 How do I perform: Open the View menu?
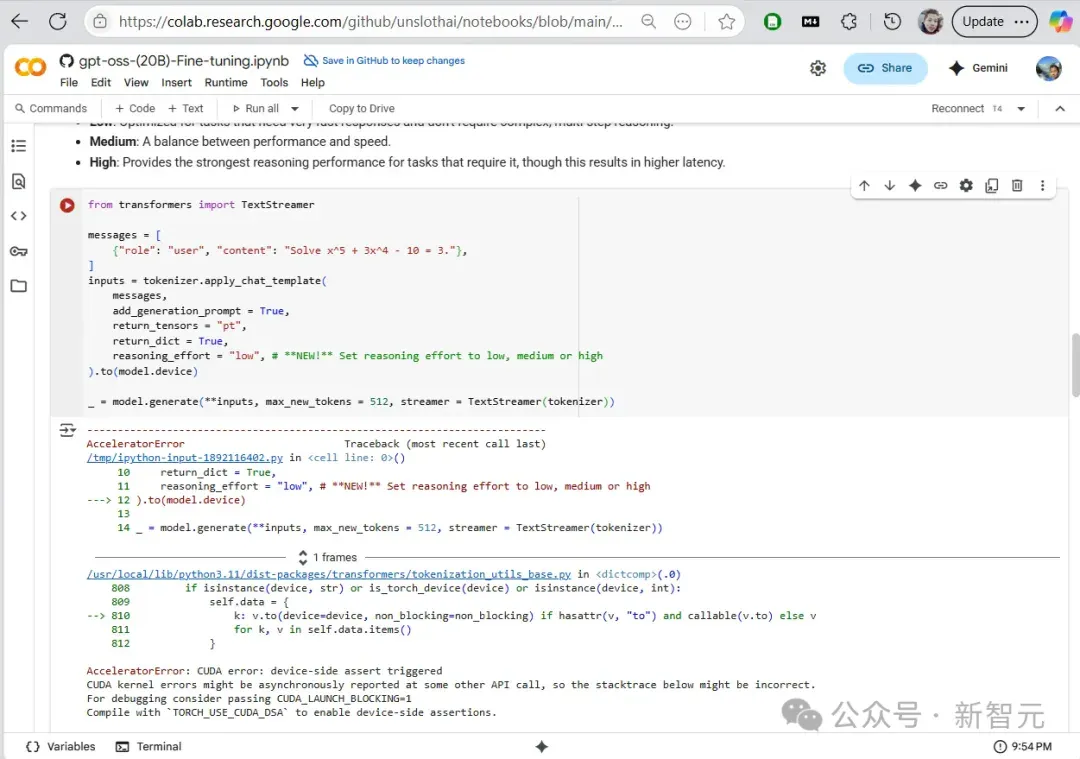[136, 83]
